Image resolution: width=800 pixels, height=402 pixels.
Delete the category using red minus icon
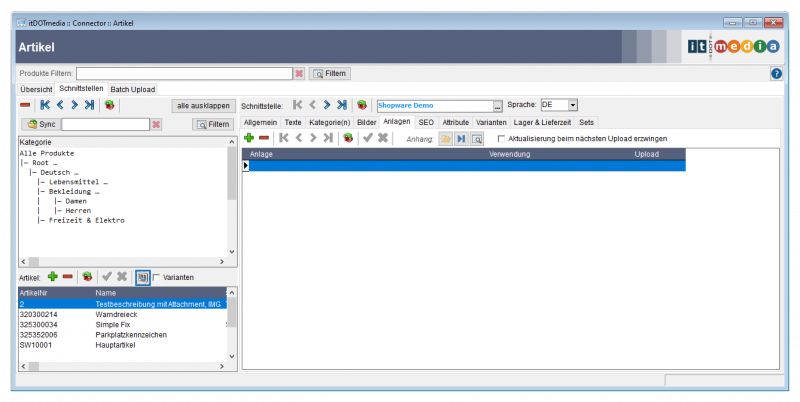(x=25, y=105)
